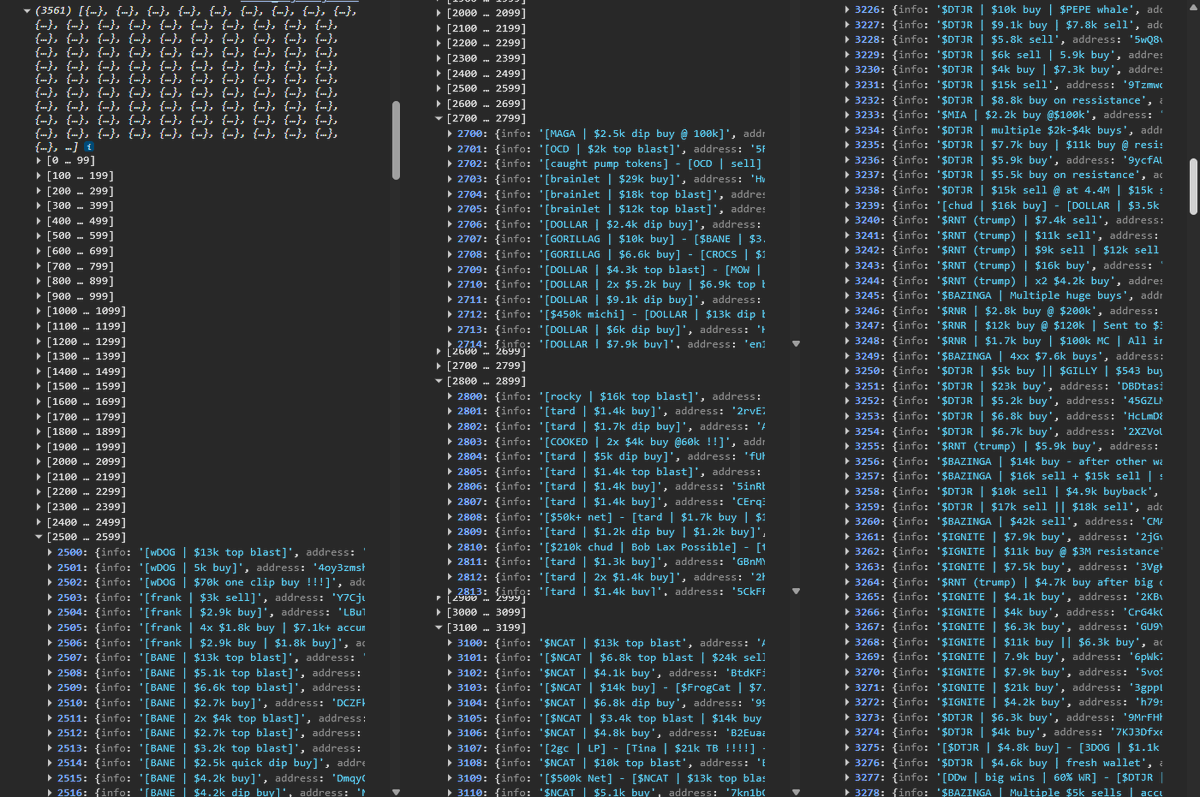
Task: Expand the [1500 … 1599] range
Action: coord(39,386)
